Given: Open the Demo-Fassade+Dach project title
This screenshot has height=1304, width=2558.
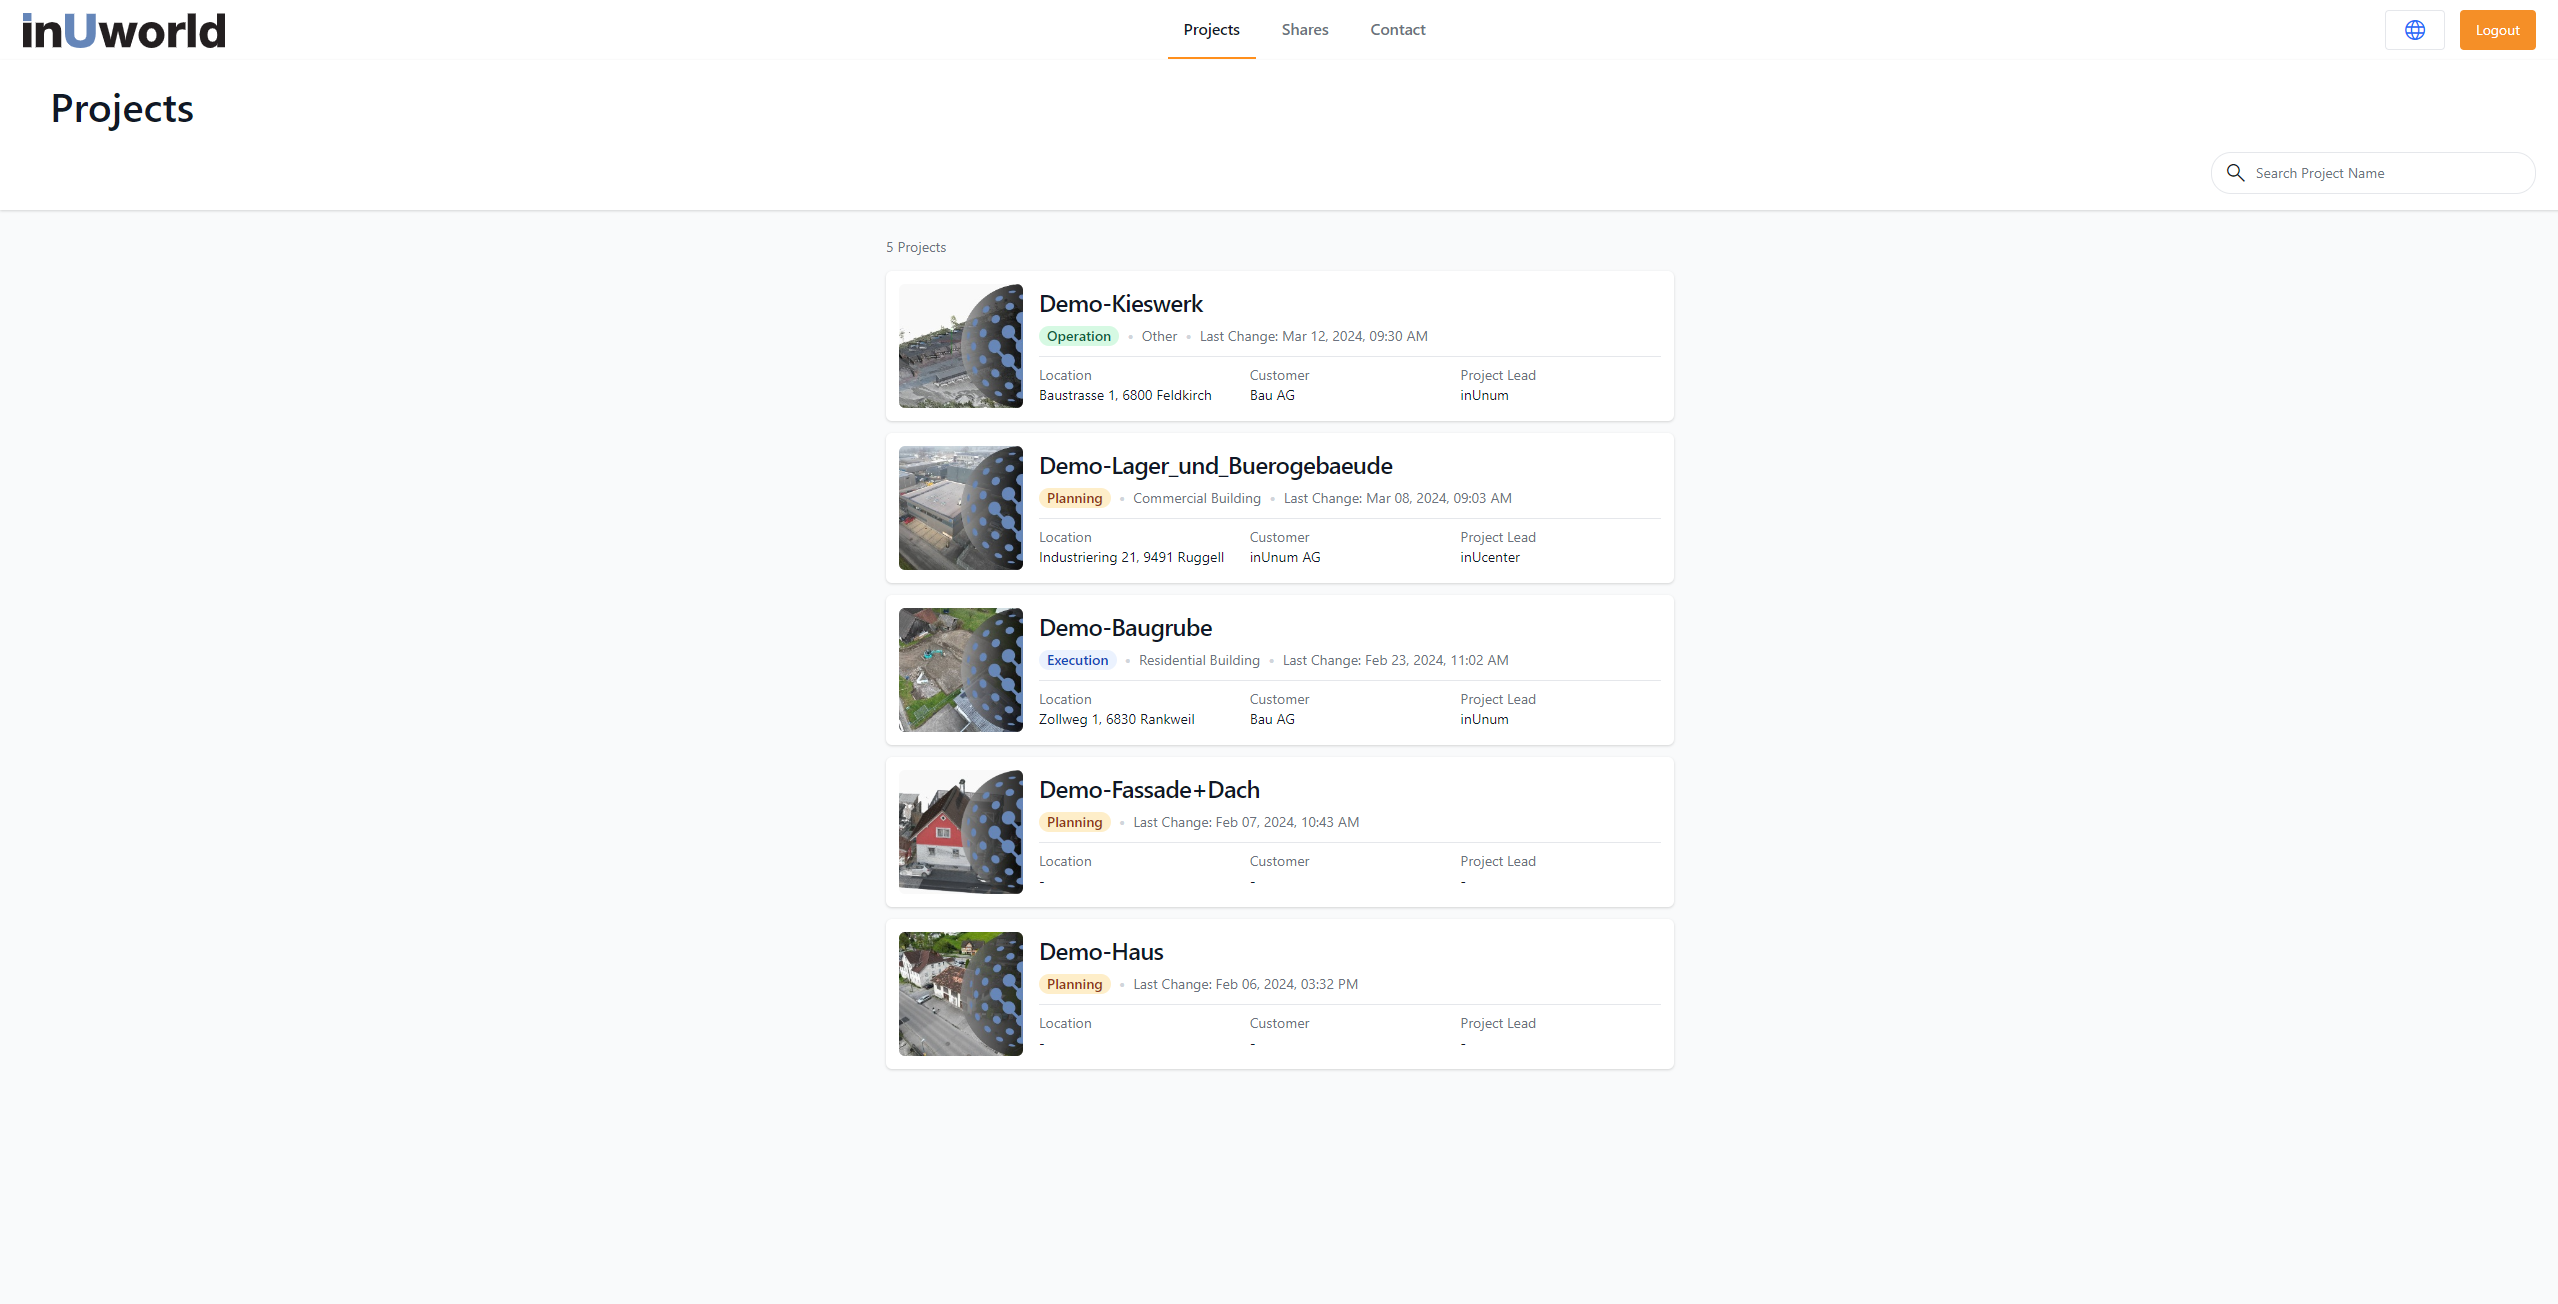Looking at the screenshot, I should tap(1149, 790).
